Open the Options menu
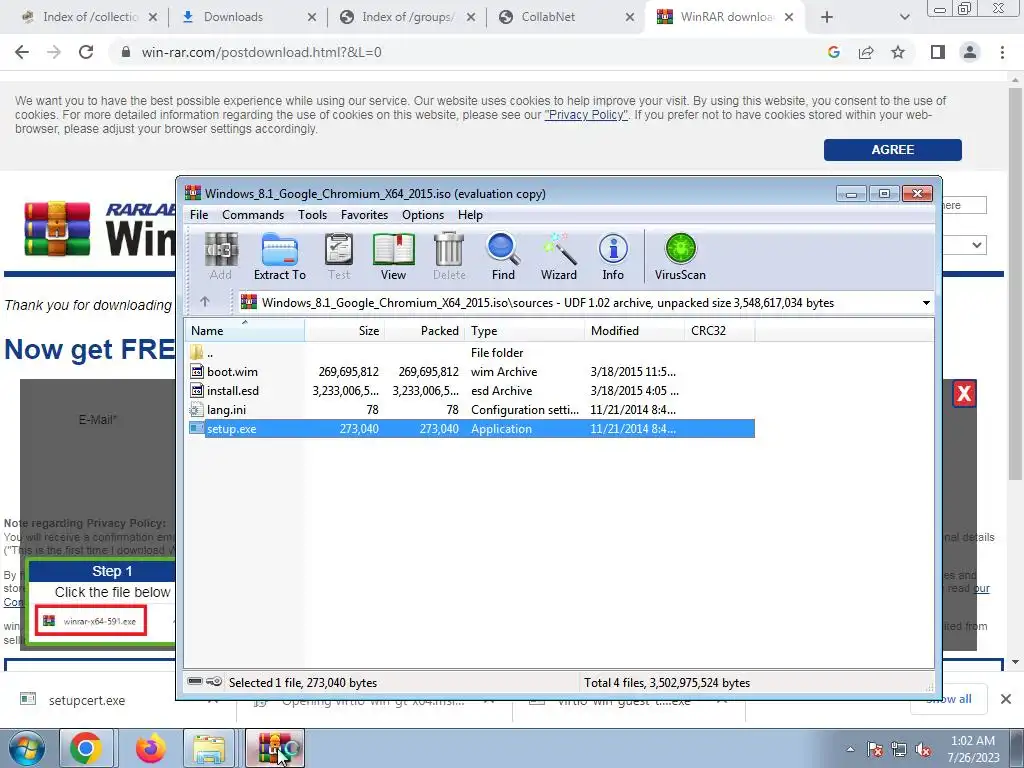The width and height of the screenshot is (1024, 768). point(423,215)
